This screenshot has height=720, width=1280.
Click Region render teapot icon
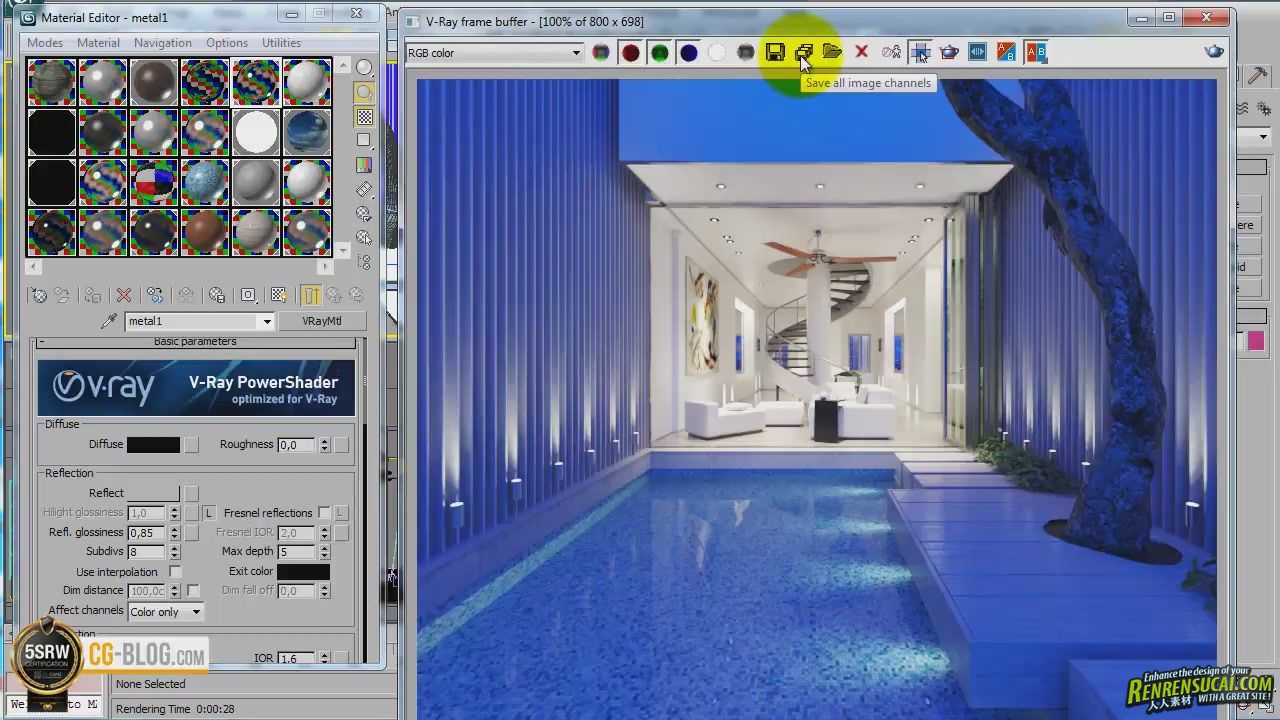[x=949, y=52]
